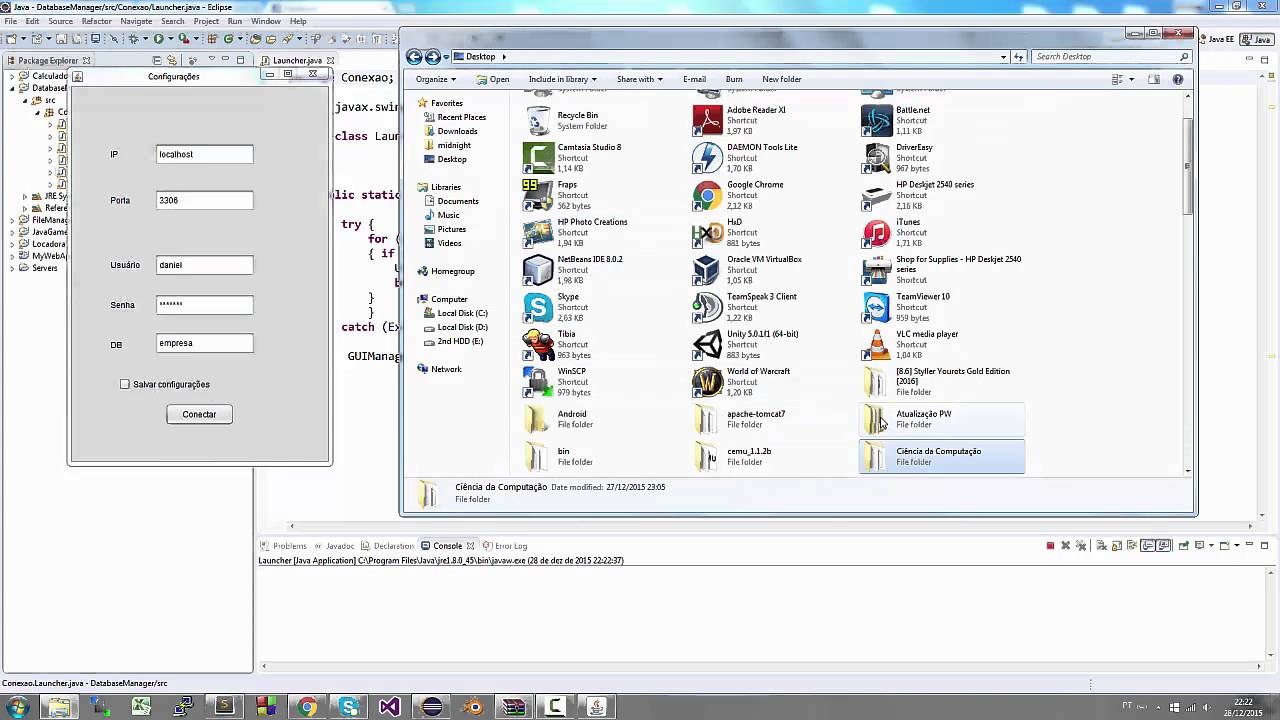Click New folder in Explorer toolbar

[782, 79]
